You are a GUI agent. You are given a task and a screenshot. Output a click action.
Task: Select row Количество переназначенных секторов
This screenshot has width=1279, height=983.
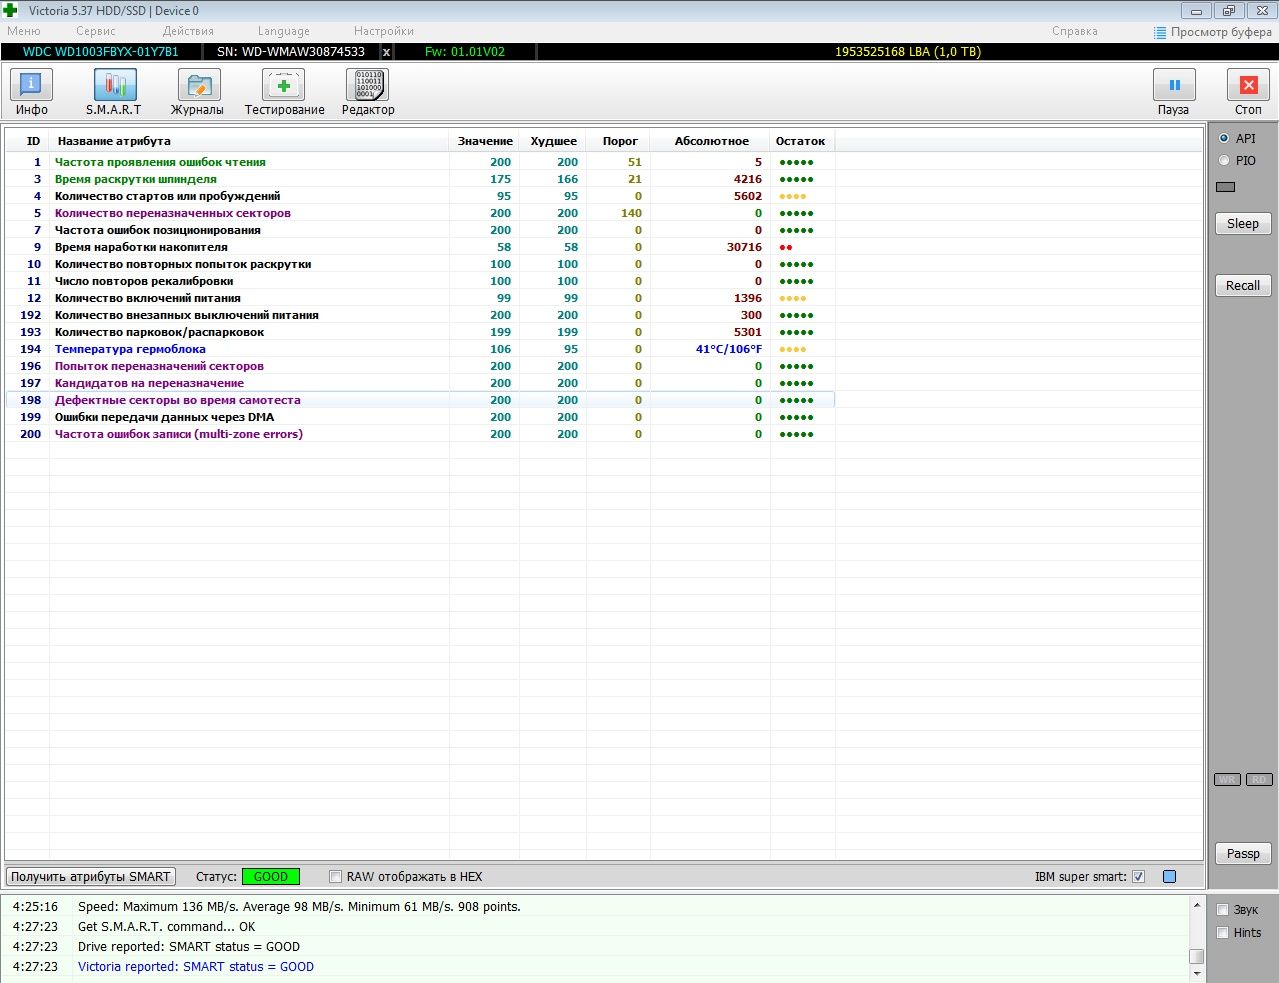[420, 213]
